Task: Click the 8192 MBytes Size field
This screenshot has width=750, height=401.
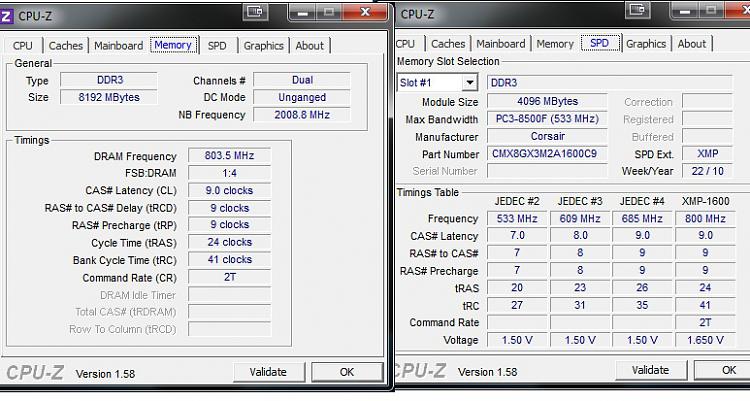Action: coord(109,97)
